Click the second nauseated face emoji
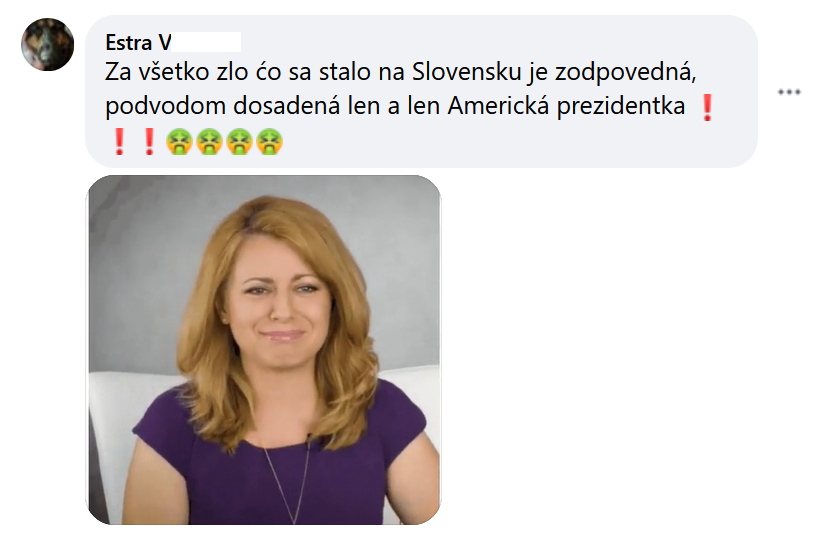 (210, 142)
